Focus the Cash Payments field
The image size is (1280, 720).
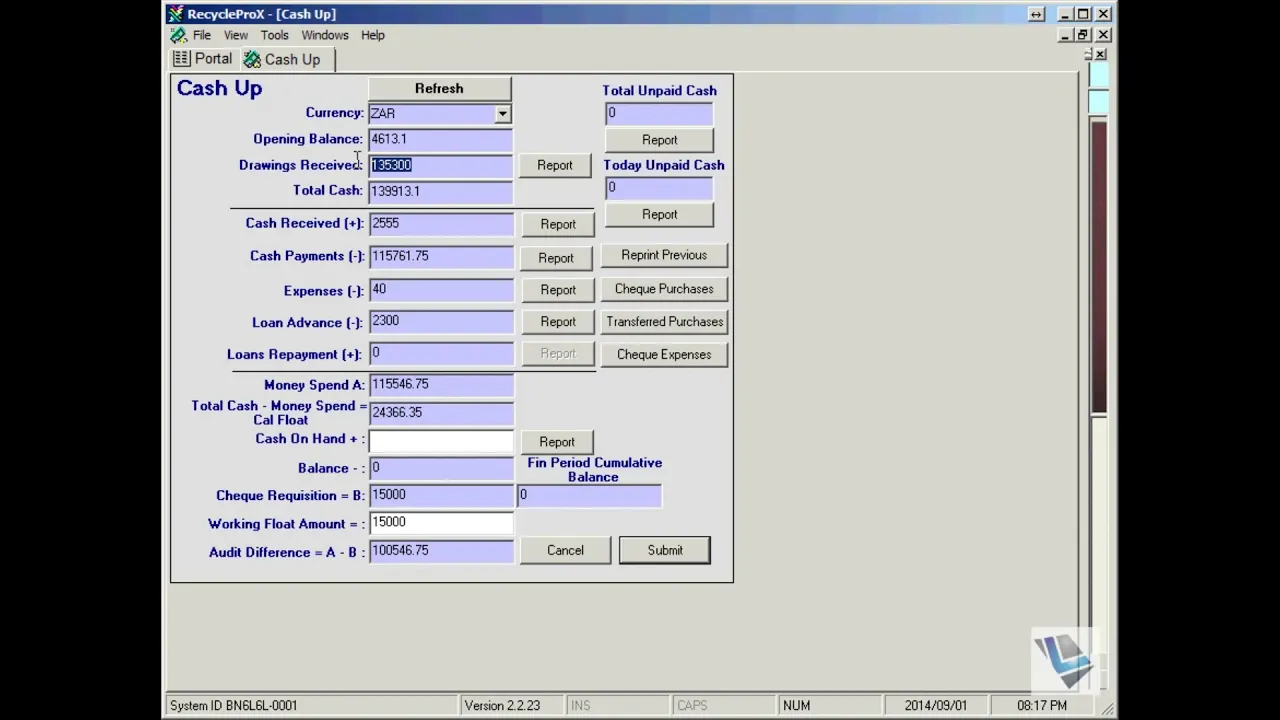tap(440, 257)
